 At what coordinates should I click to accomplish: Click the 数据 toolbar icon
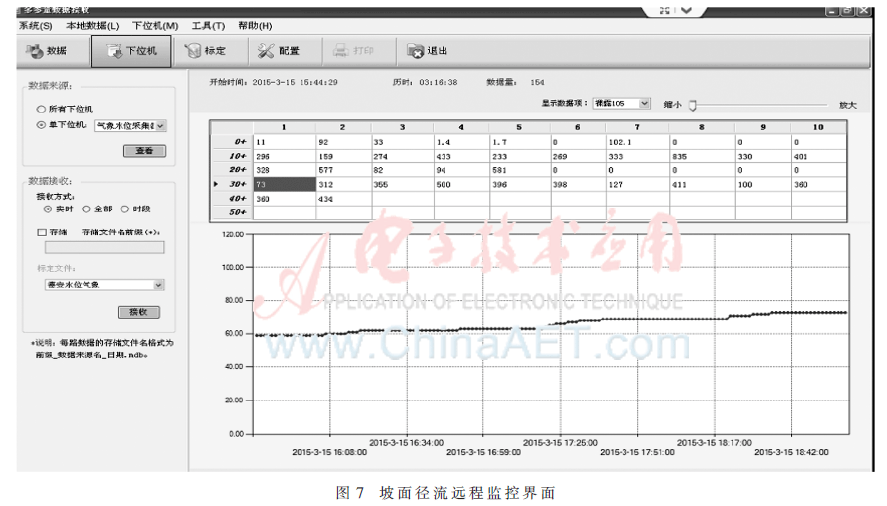[x=35, y=51]
